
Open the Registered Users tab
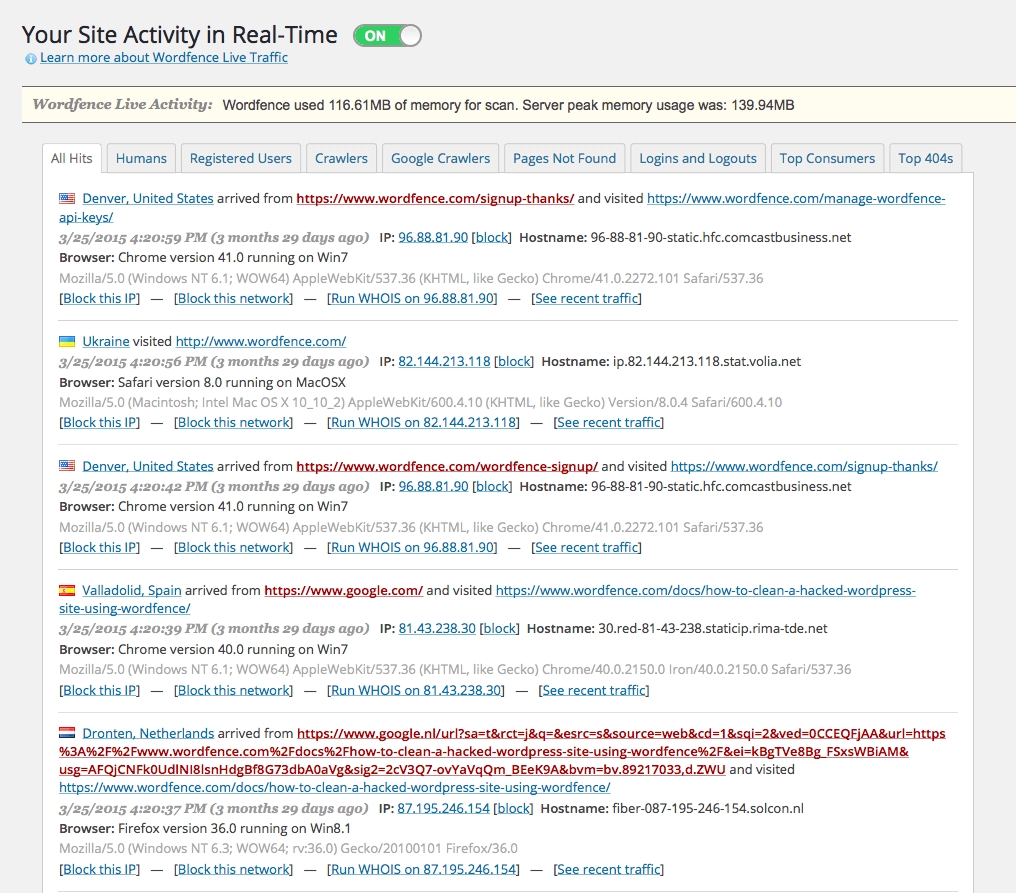coord(240,159)
